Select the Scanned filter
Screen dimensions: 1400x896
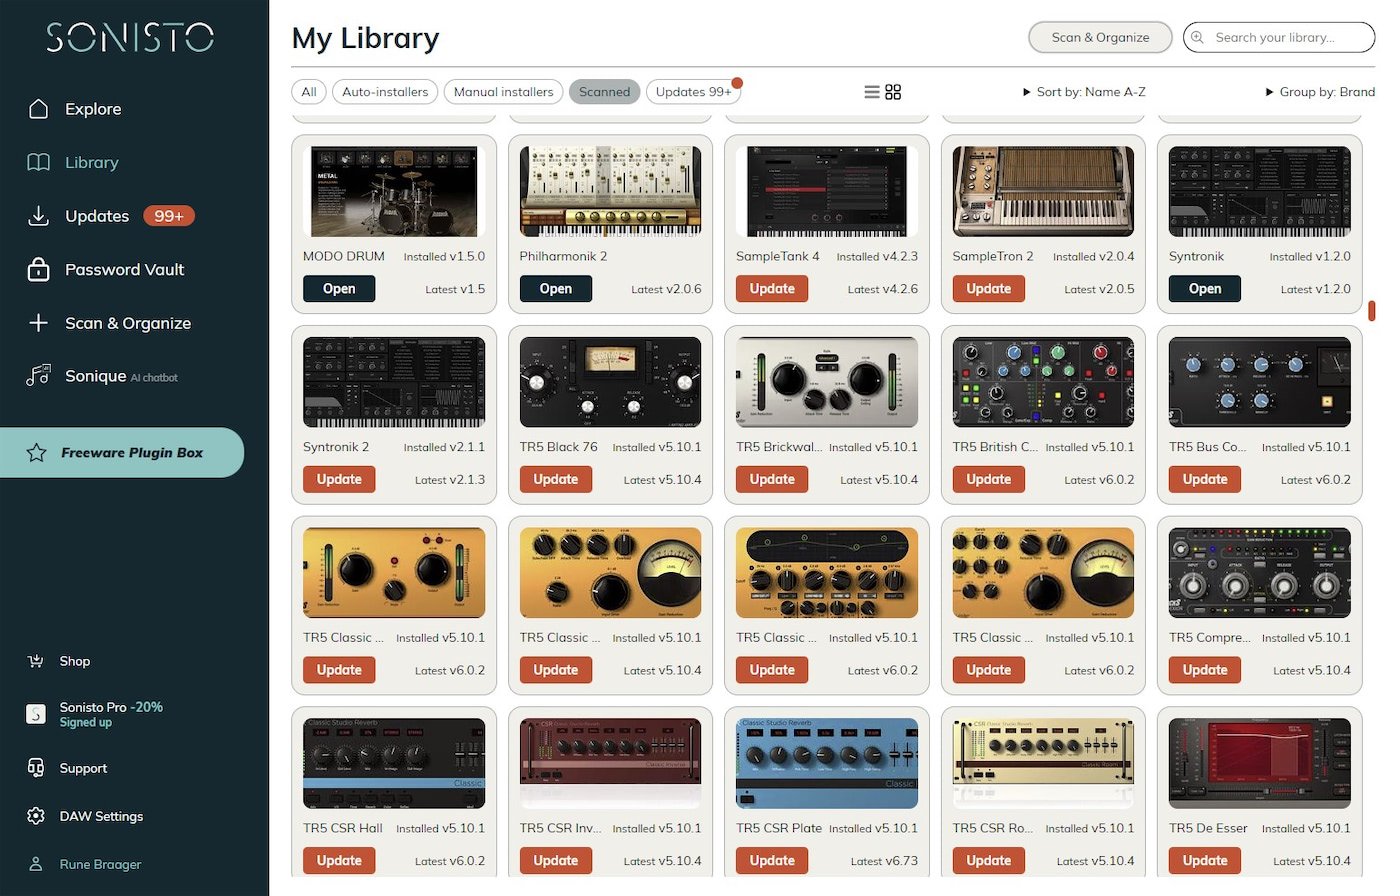tap(604, 92)
